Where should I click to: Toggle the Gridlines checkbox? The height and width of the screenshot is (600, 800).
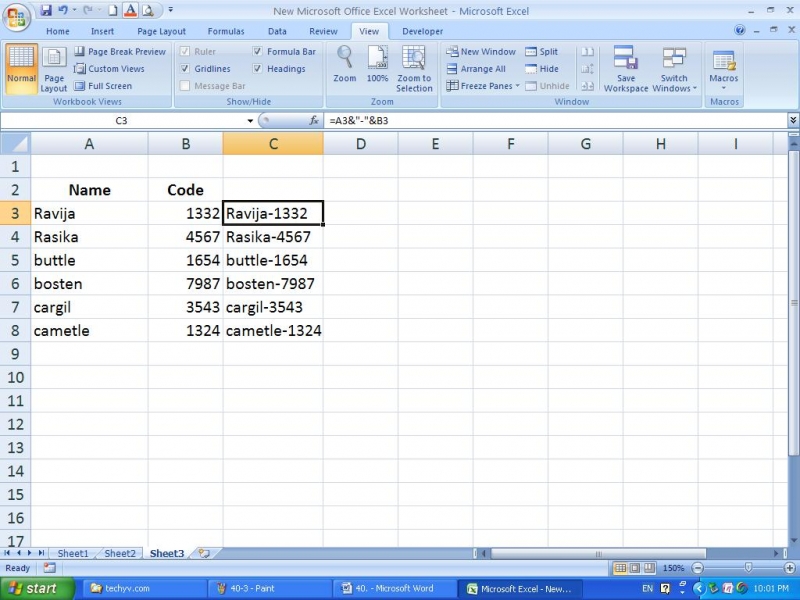click(186, 69)
